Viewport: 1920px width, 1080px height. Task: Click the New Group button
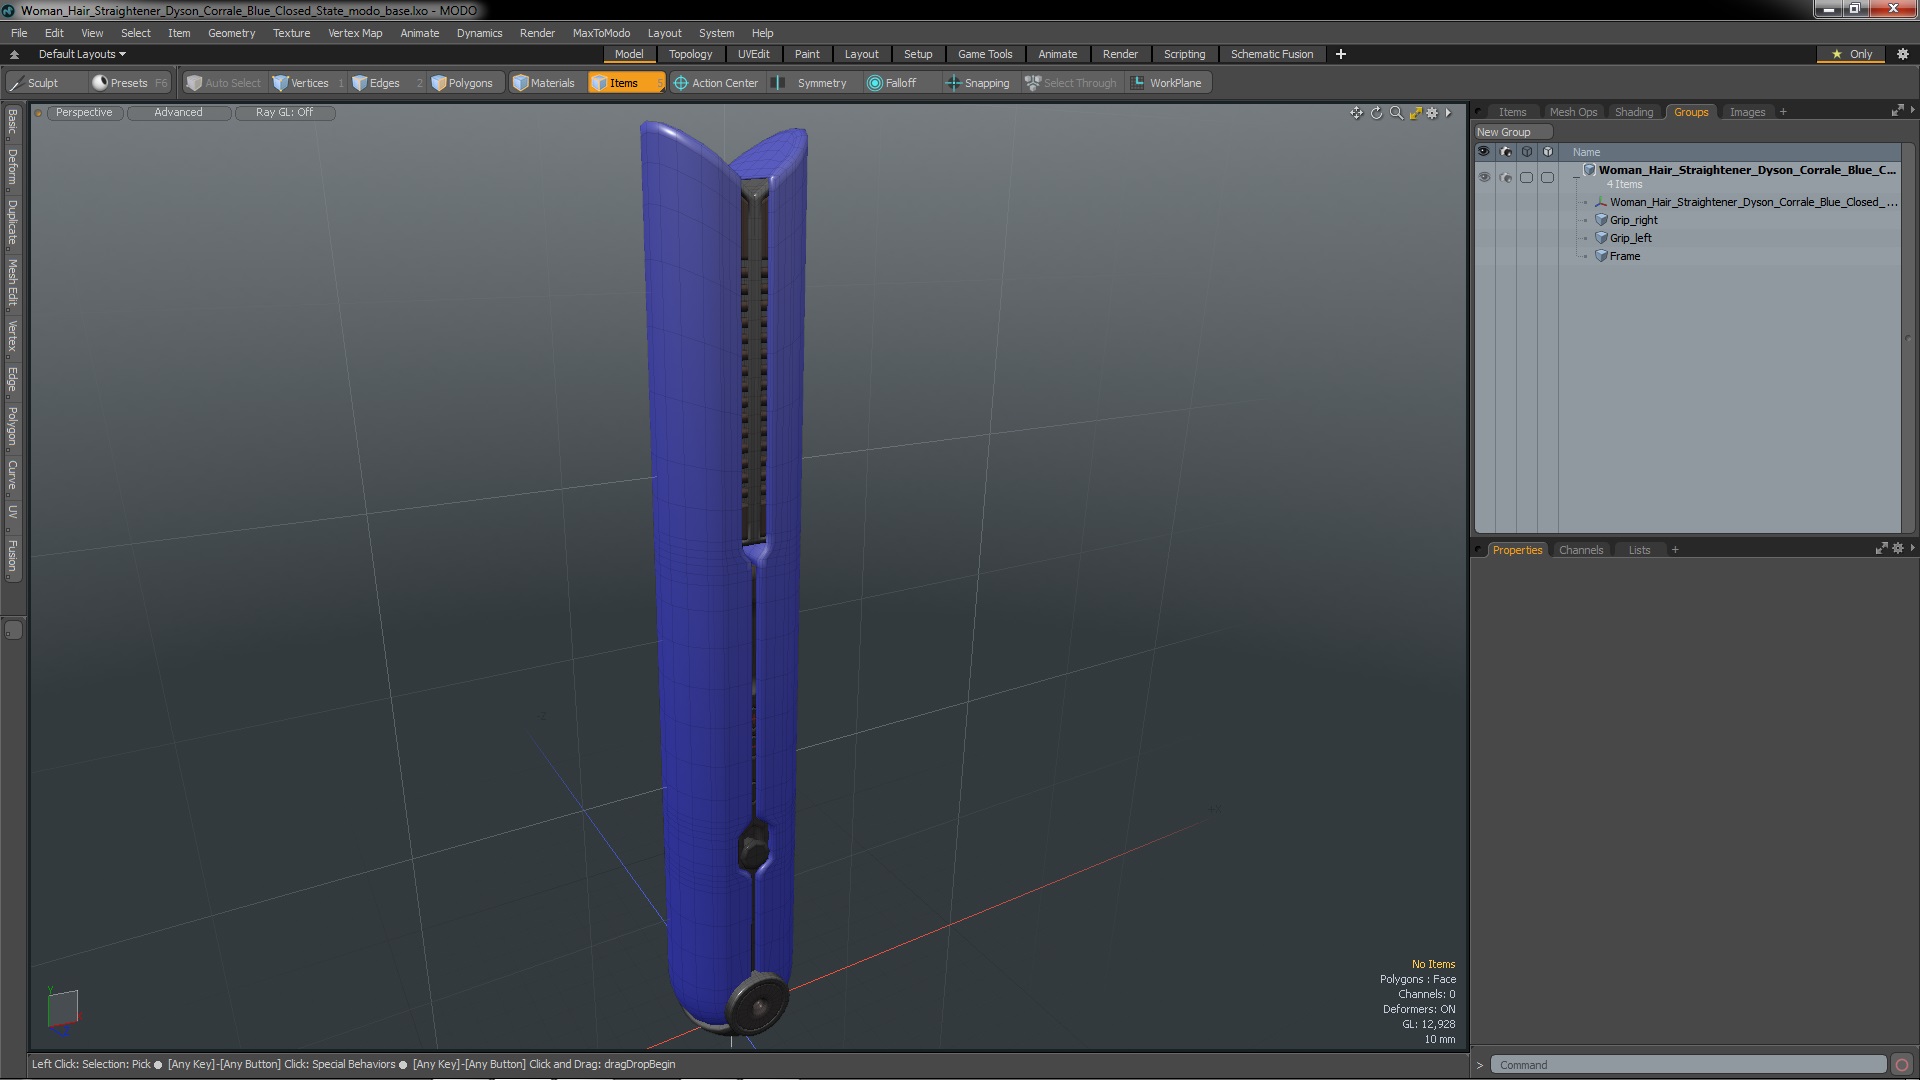click(1511, 132)
